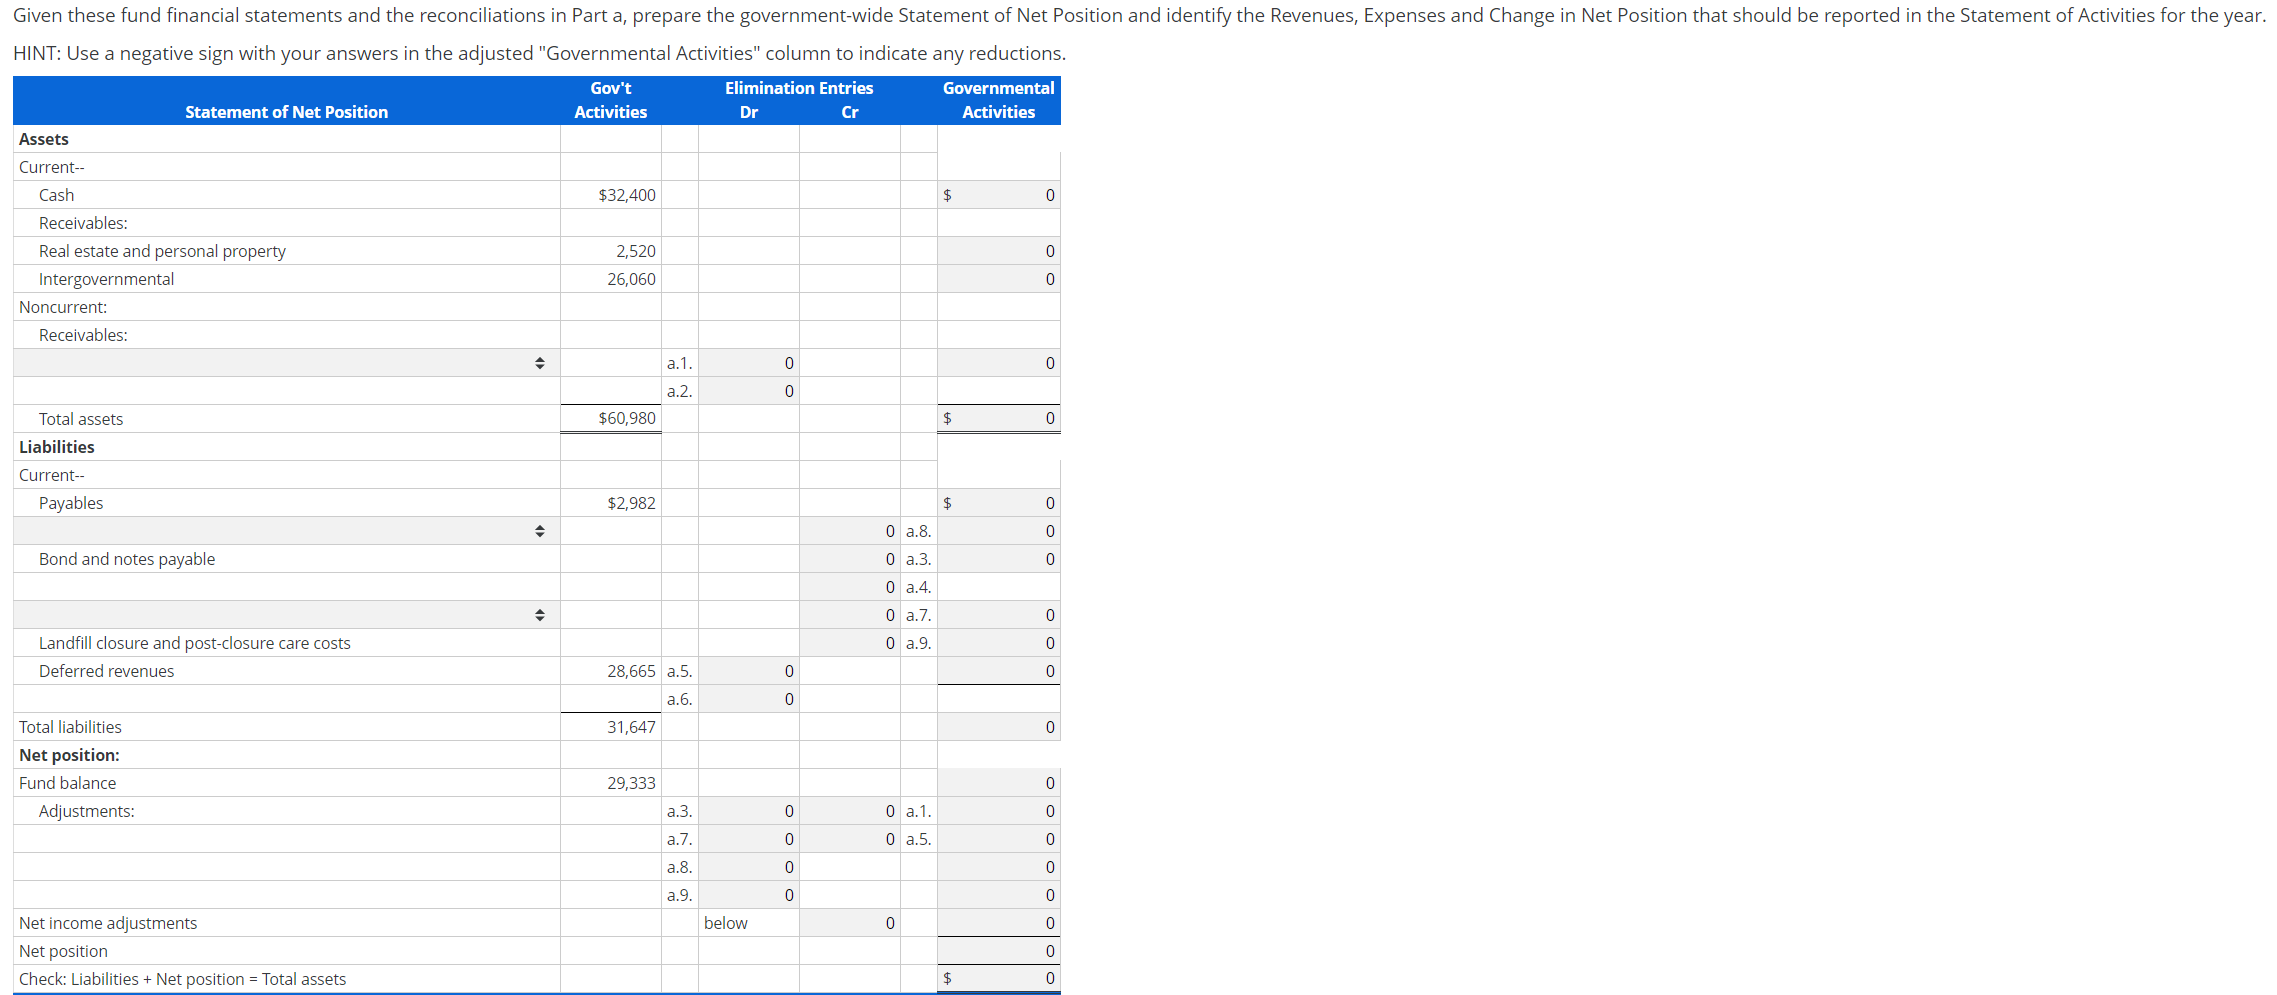The width and height of the screenshot is (2277, 995).
Task: Click the Check: Liabilities + Net position label
Action: 183,979
